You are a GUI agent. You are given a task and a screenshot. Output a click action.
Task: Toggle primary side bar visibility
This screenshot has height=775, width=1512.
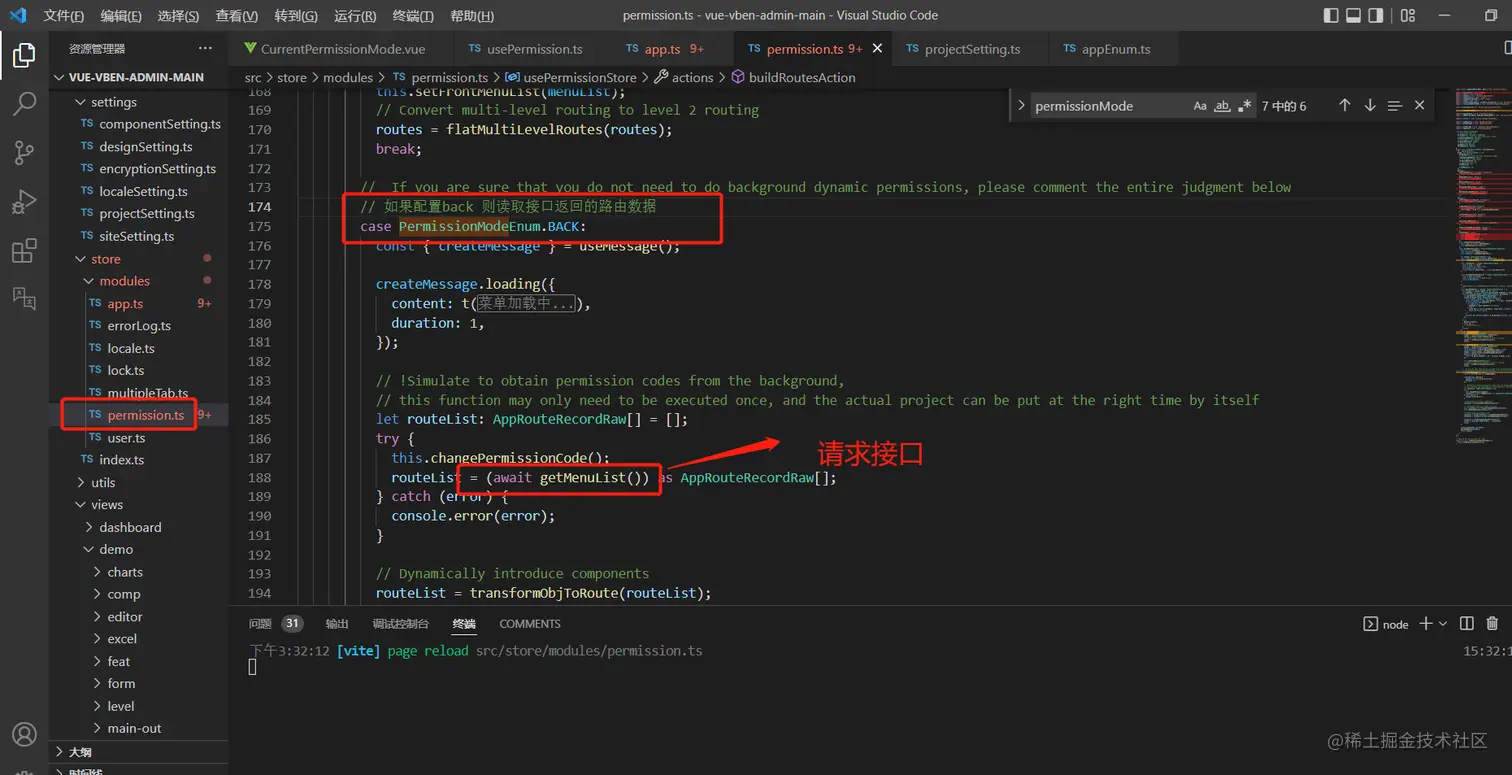tap(1331, 15)
